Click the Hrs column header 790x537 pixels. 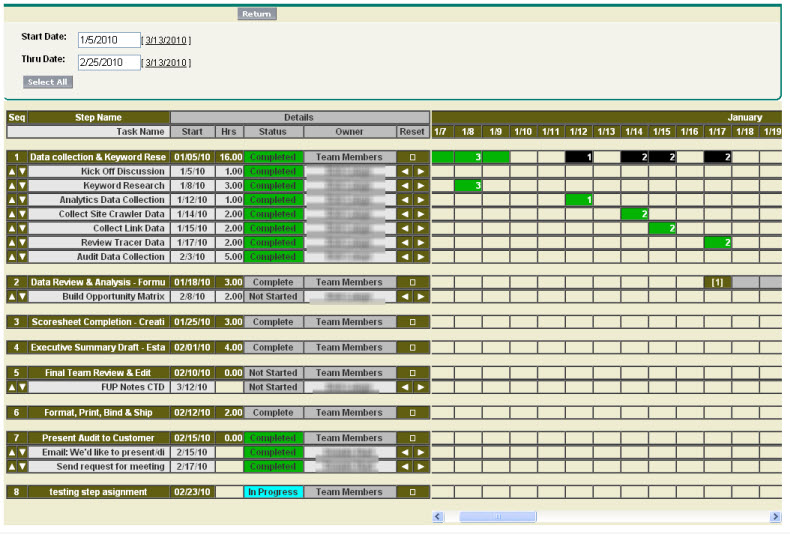tap(229, 131)
